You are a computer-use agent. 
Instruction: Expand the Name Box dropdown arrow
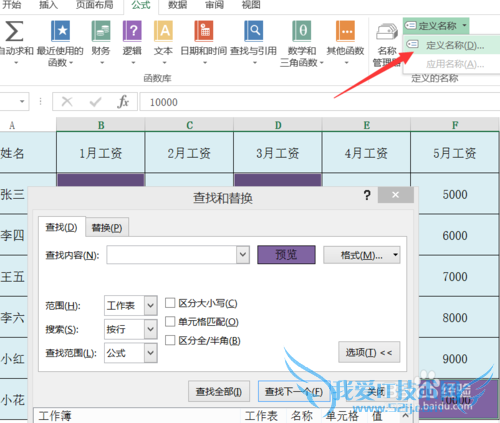tap(22, 101)
